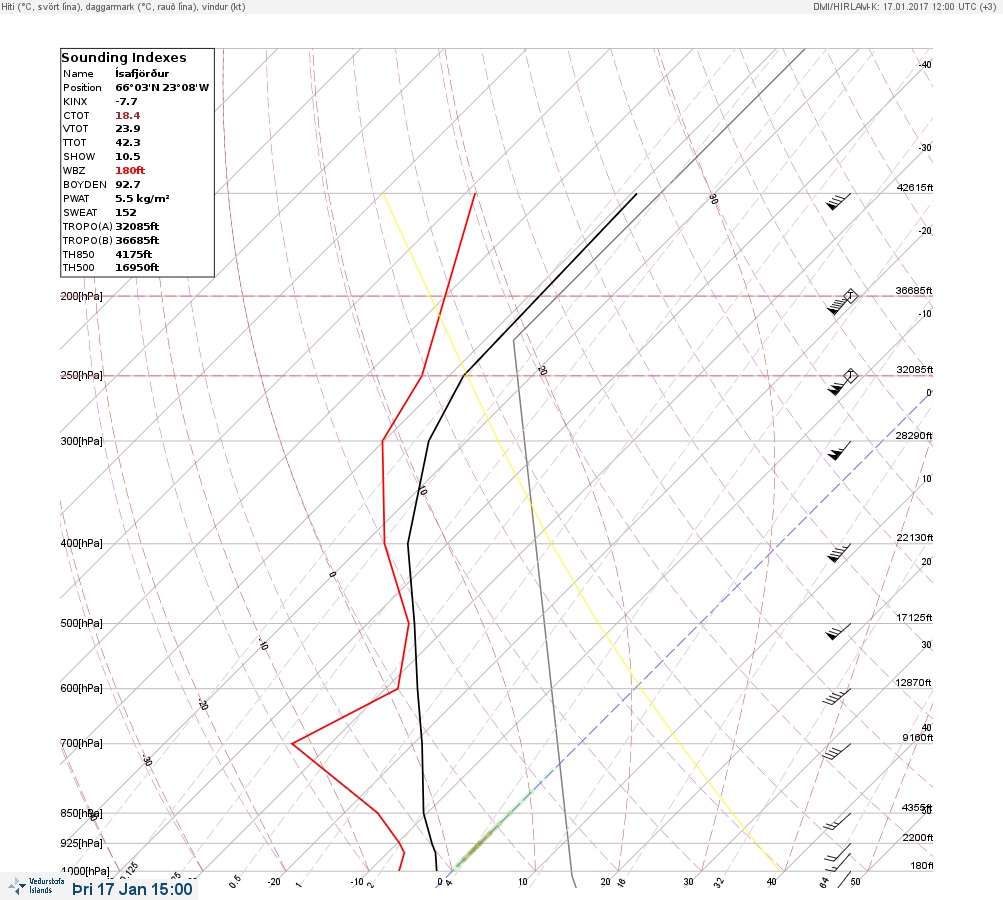
Task: Click the 22130ft altitude label
Action: tap(914, 537)
